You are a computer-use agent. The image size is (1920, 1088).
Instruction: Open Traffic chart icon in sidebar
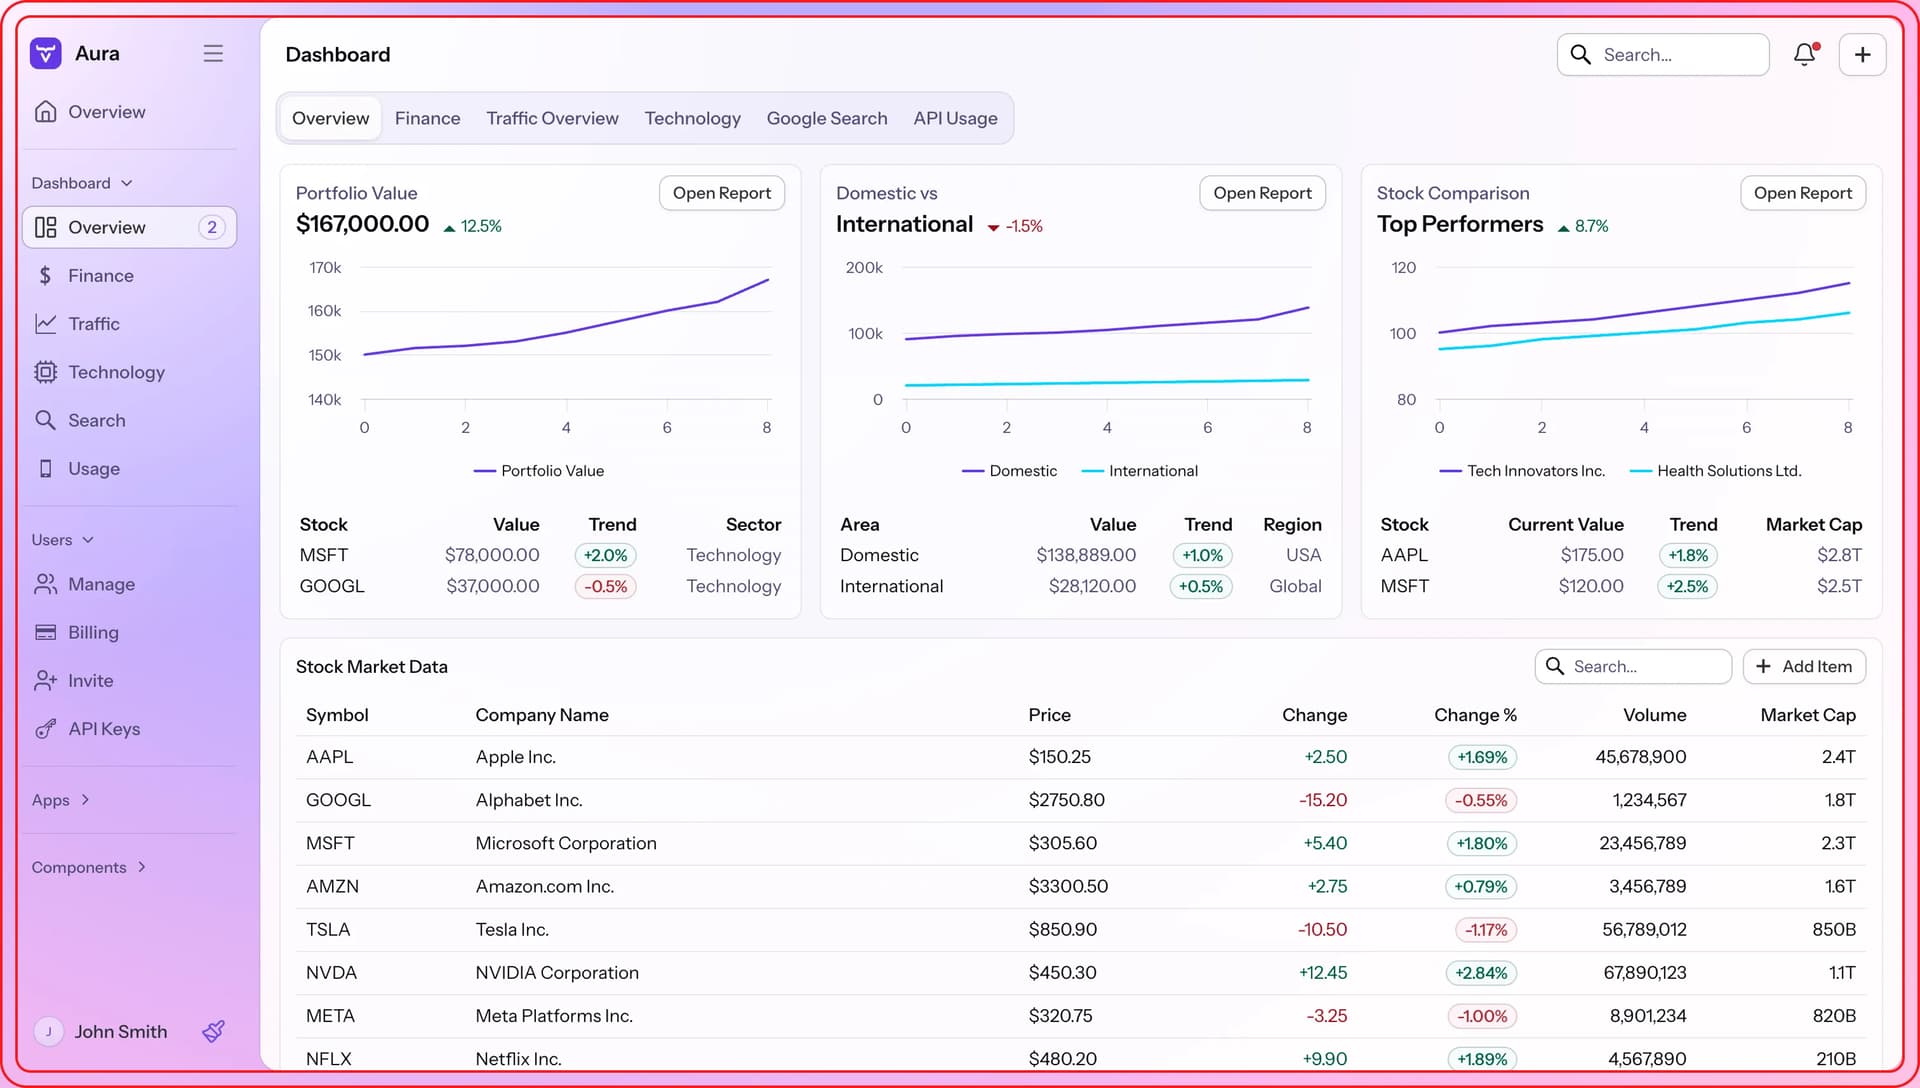pyautogui.click(x=45, y=324)
